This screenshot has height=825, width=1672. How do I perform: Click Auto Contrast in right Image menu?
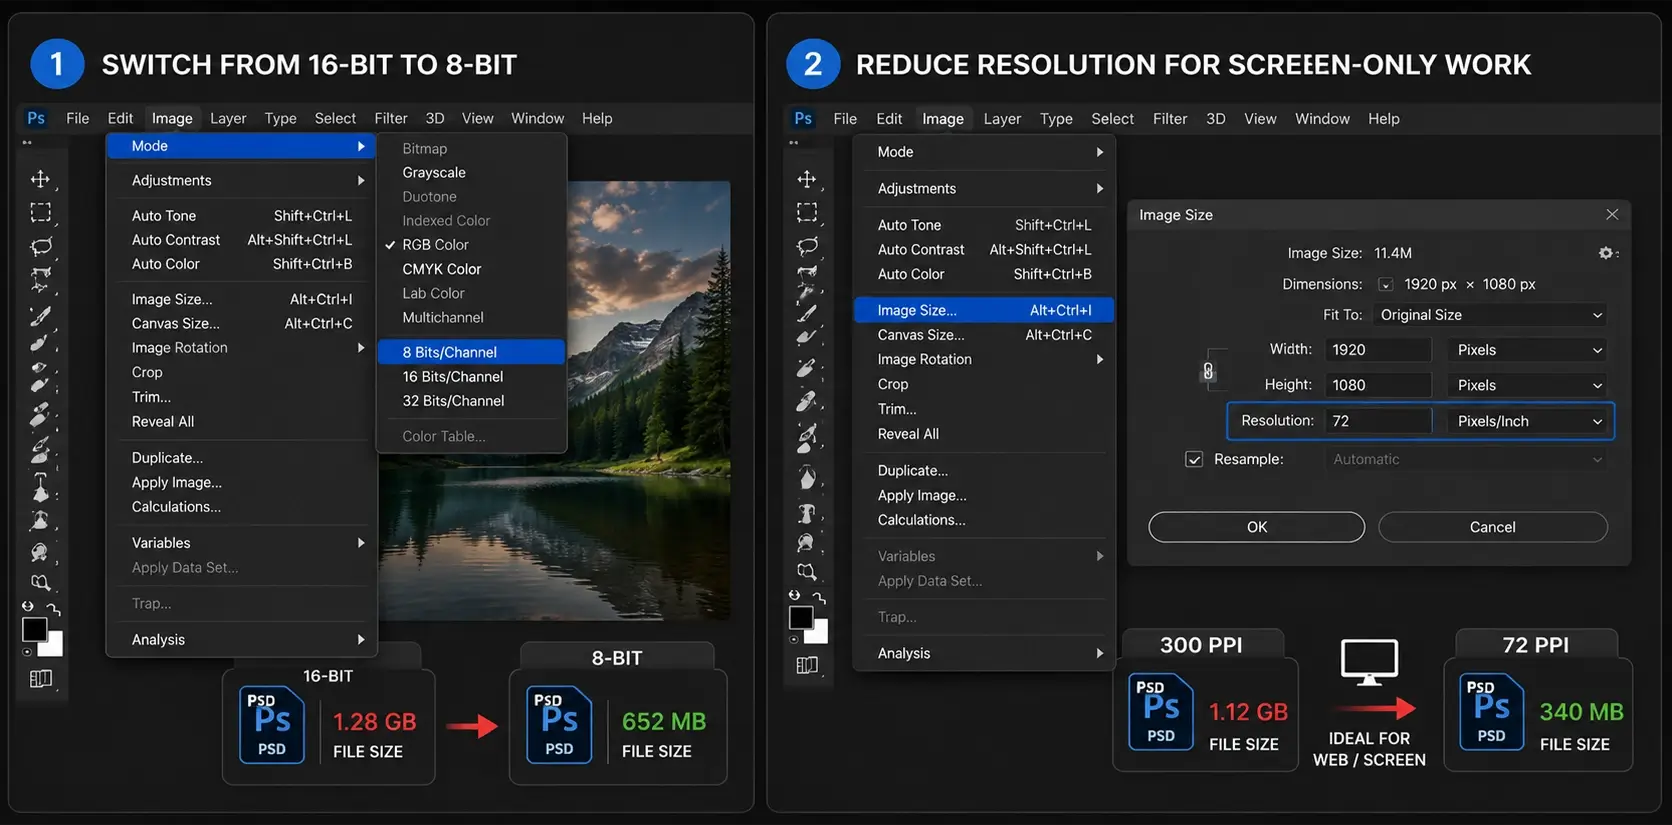coord(984,250)
